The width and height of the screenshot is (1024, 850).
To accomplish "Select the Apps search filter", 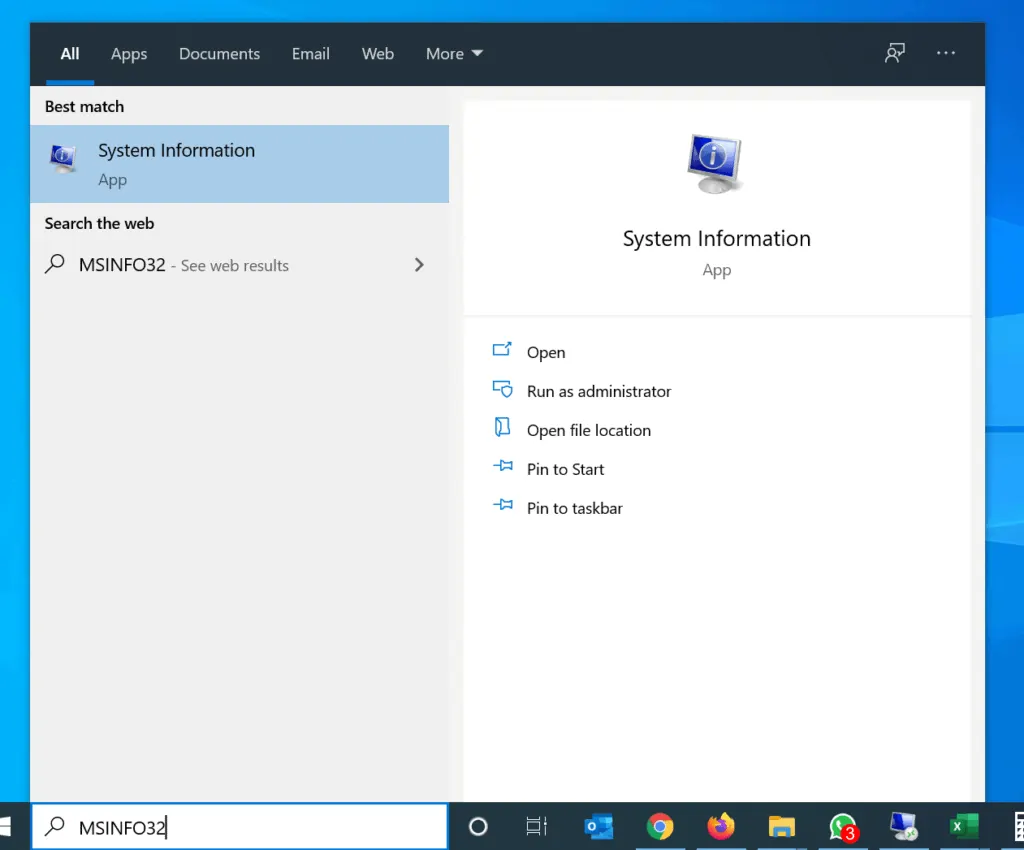I will [x=128, y=54].
